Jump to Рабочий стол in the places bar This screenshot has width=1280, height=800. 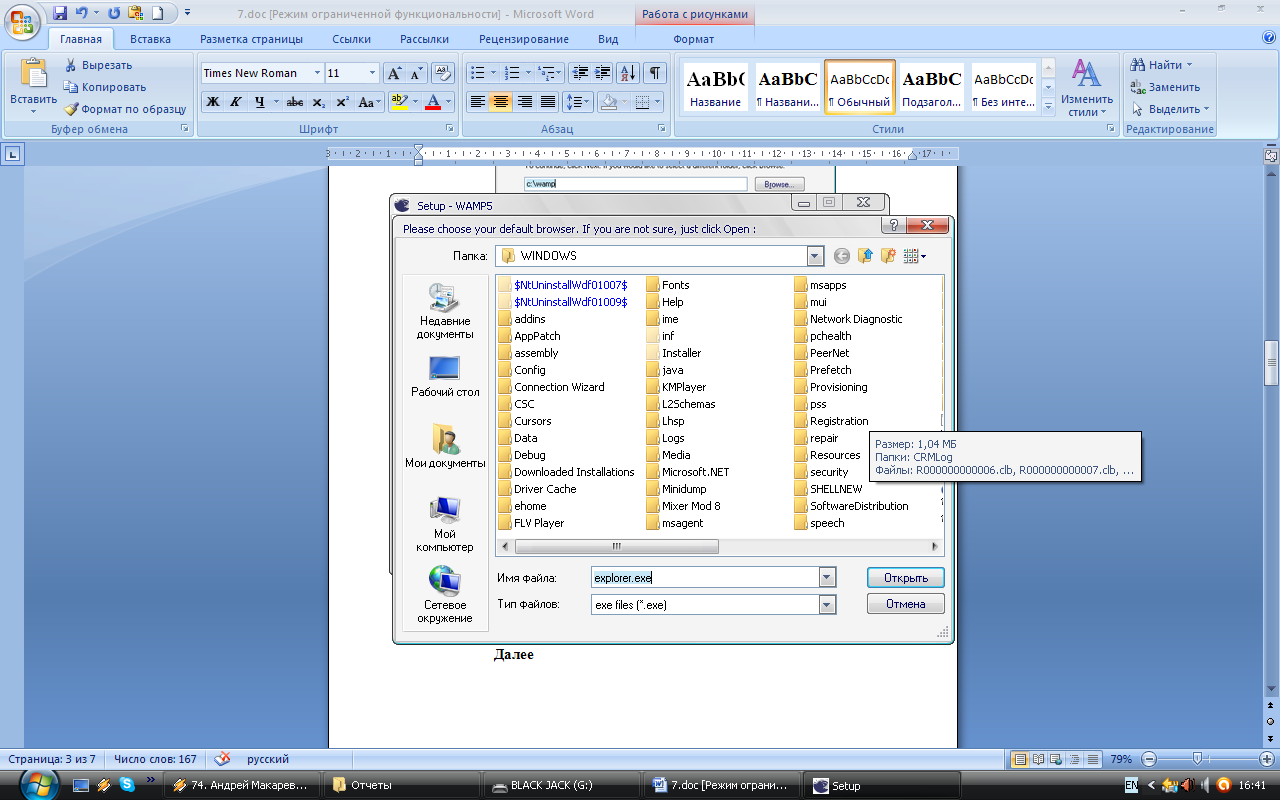[445, 377]
